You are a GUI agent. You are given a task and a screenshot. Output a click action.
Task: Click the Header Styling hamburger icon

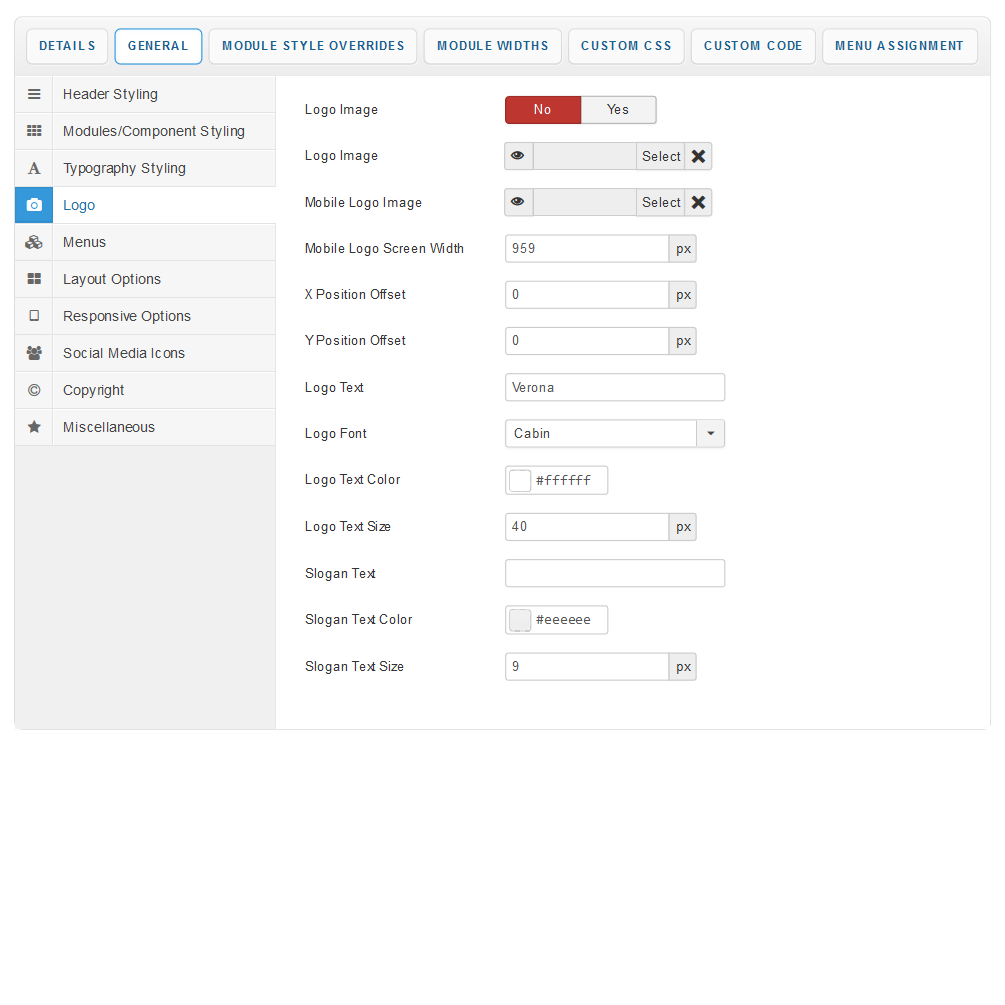[34, 94]
